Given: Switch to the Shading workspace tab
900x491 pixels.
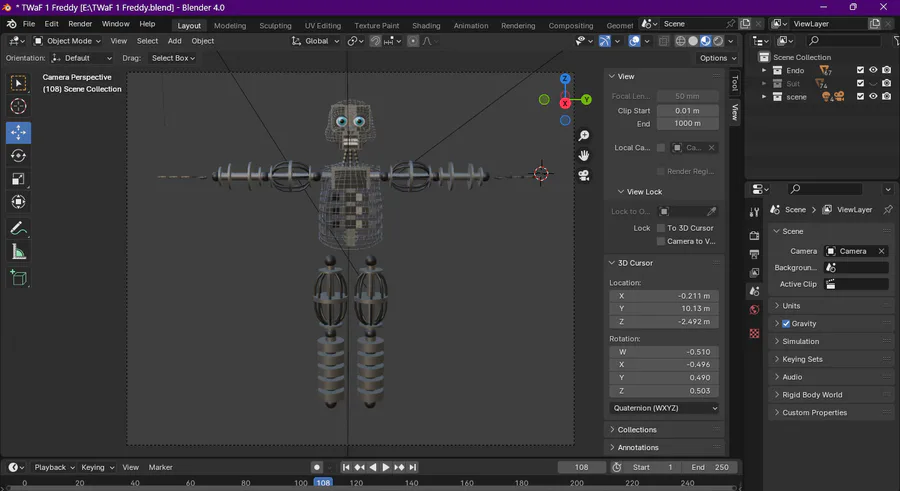Looking at the screenshot, I should (x=426, y=25).
